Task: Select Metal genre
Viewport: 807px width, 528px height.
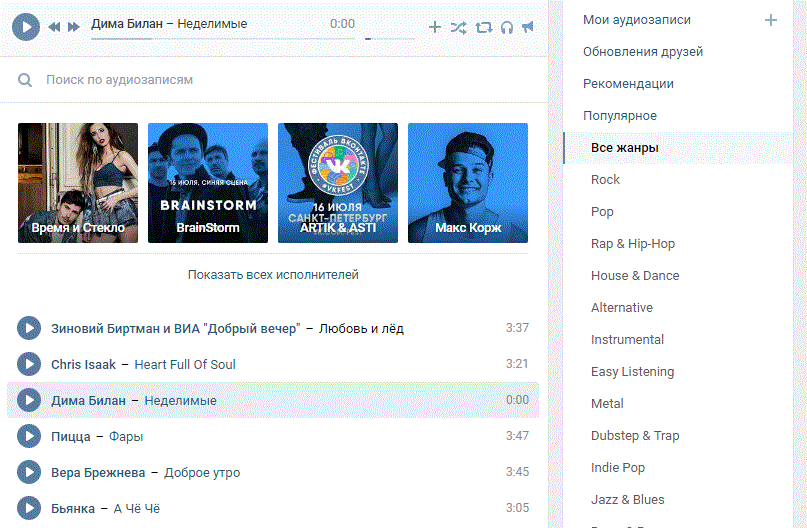Action: coord(607,403)
